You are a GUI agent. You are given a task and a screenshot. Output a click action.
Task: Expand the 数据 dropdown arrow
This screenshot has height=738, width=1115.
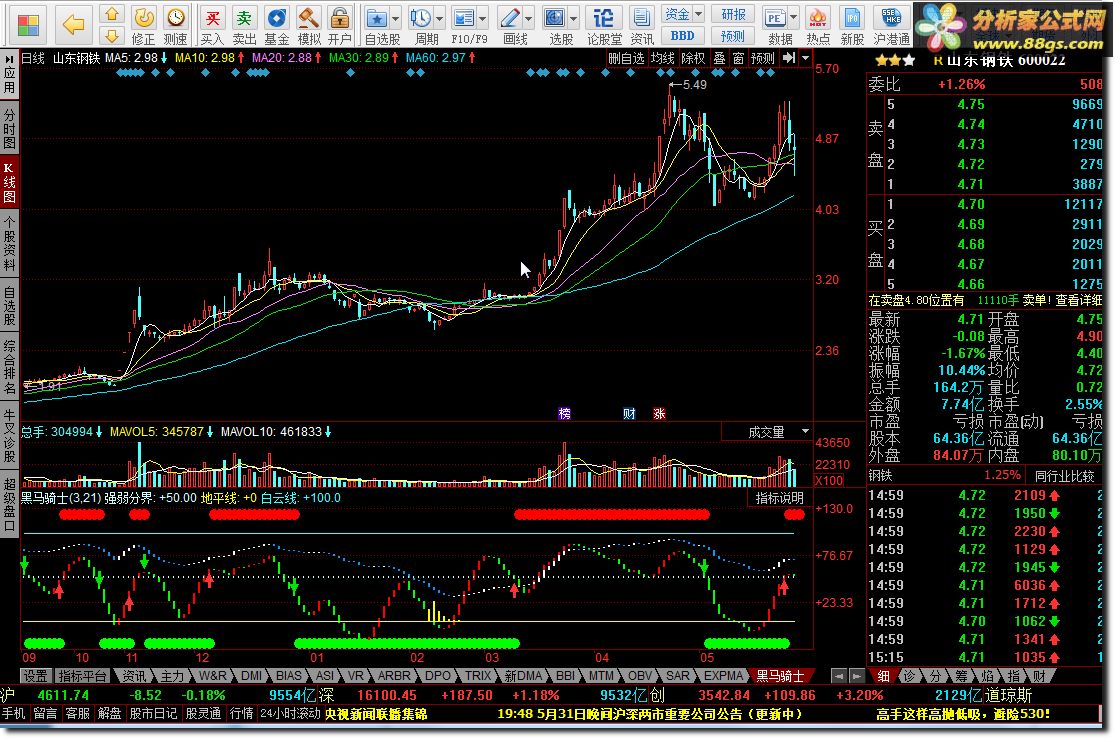(794, 18)
